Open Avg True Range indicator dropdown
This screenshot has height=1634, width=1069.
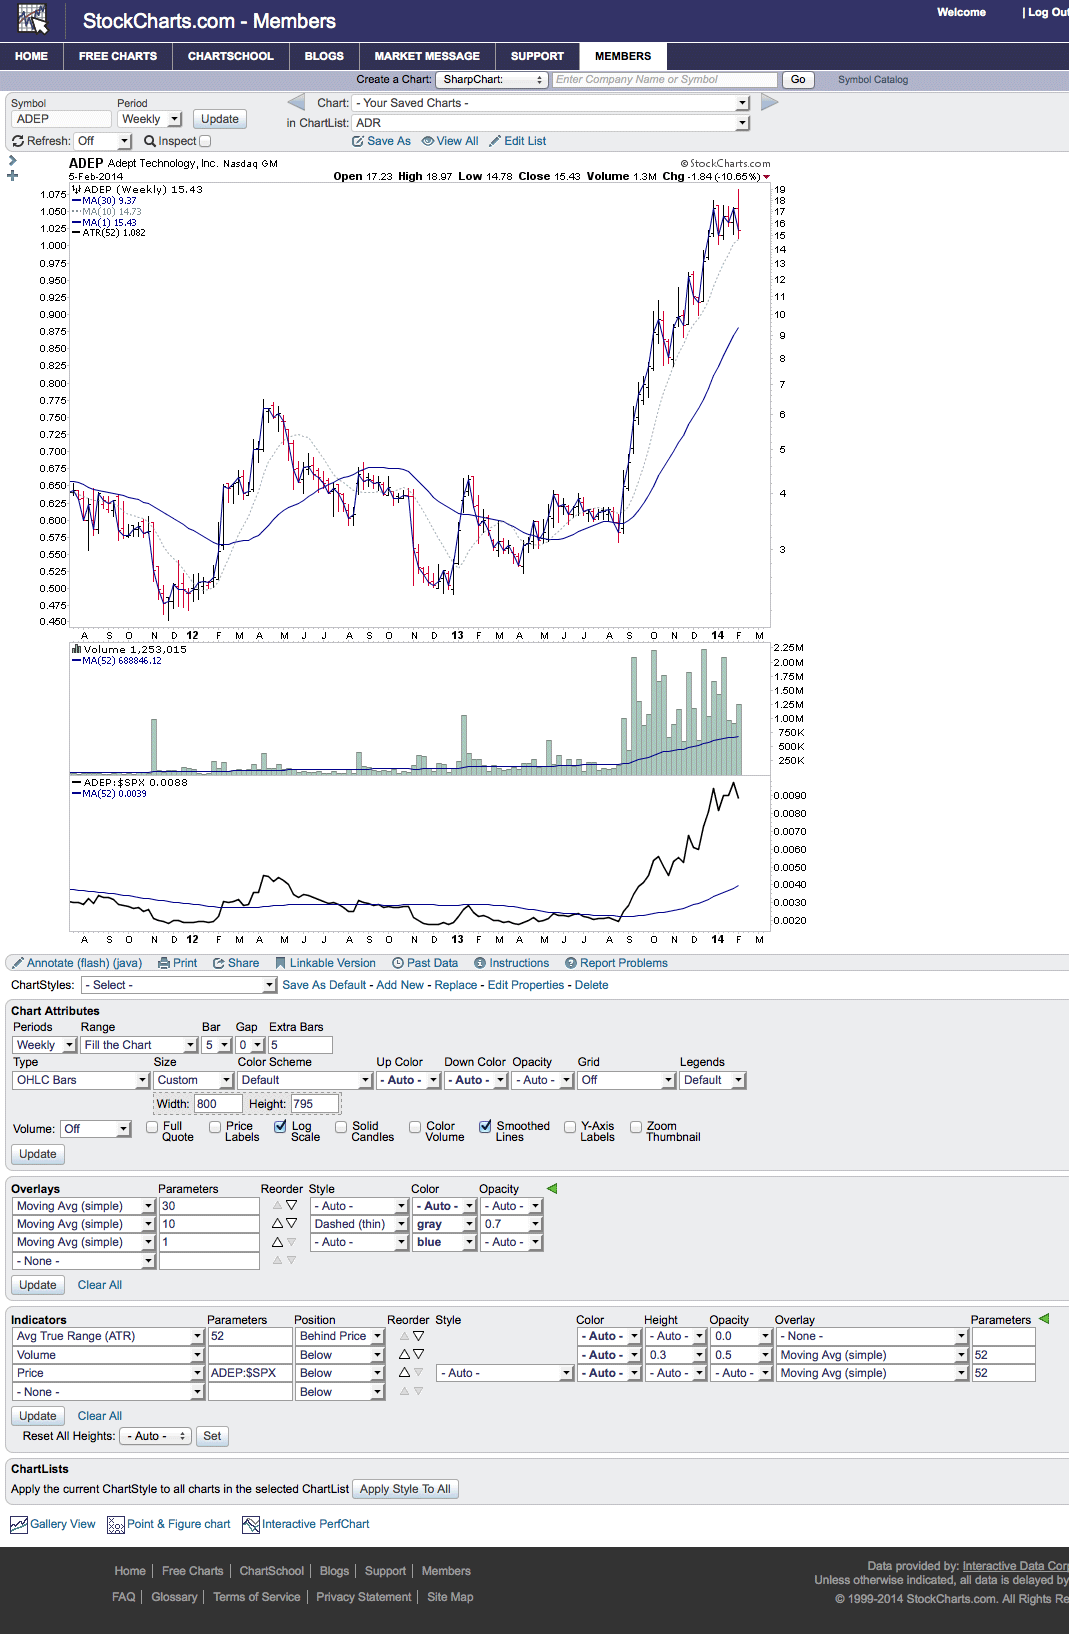click(x=108, y=1336)
